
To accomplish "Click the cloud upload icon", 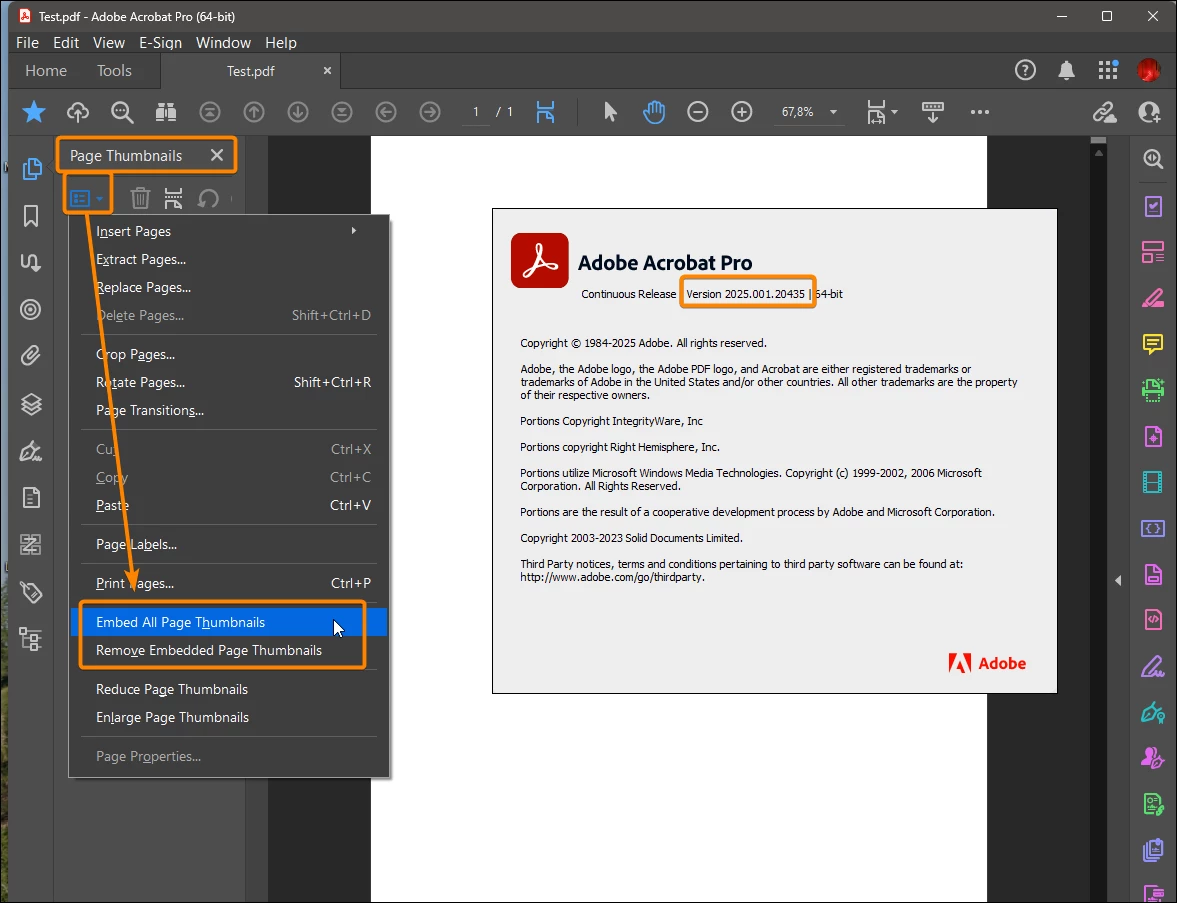I will [78, 112].
